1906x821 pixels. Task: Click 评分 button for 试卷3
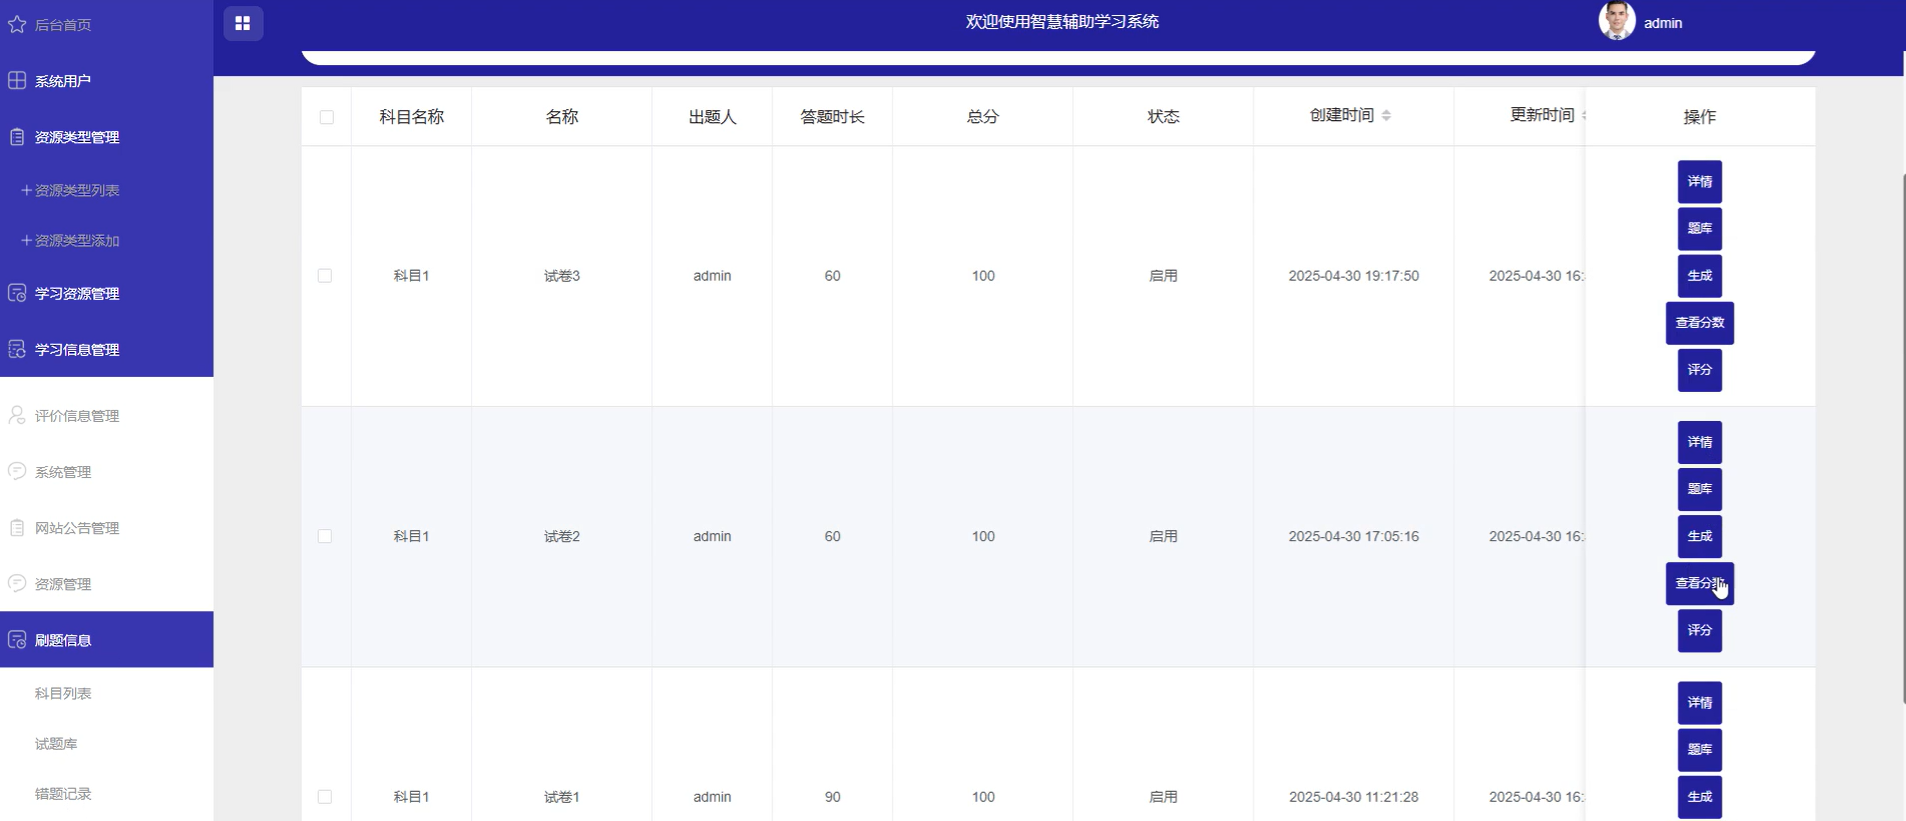(1699, 370)
